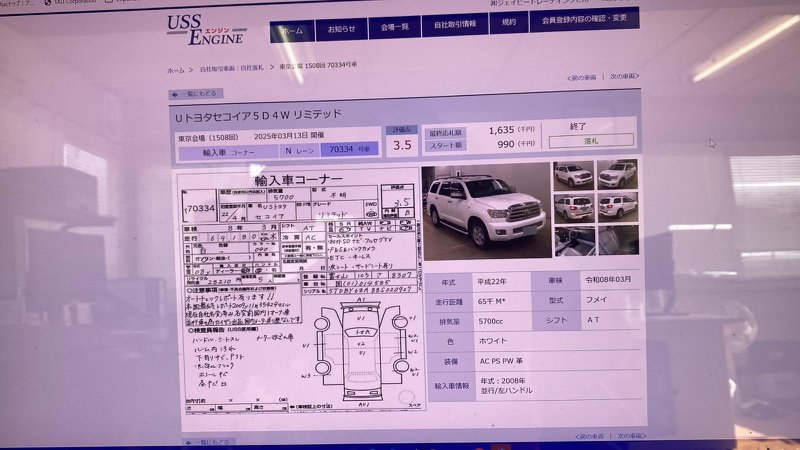The image size is (800, 450).
Task: Click the 年式：2008年 import info text
Action: click(x=503, y=381)
